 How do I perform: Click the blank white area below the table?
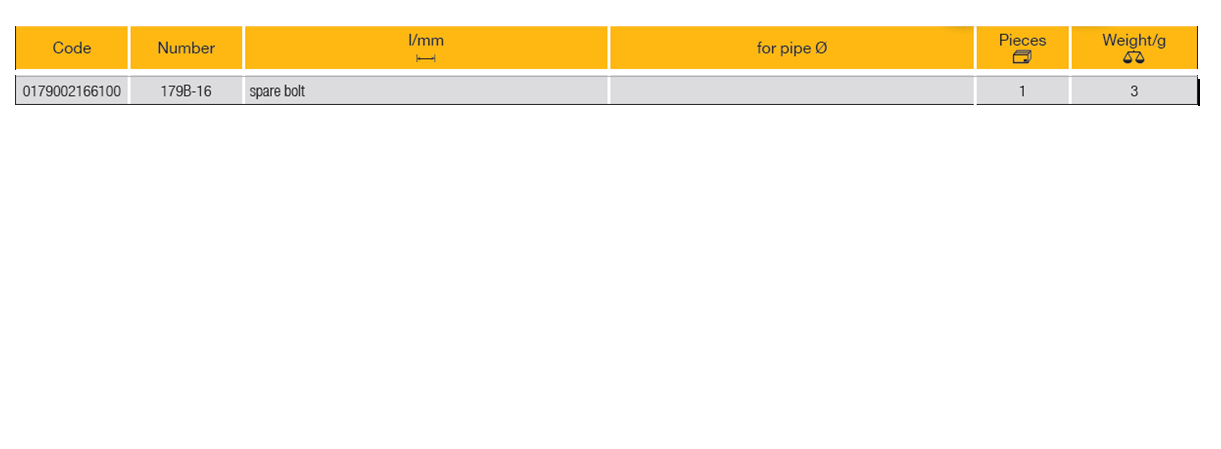(610, 280)
